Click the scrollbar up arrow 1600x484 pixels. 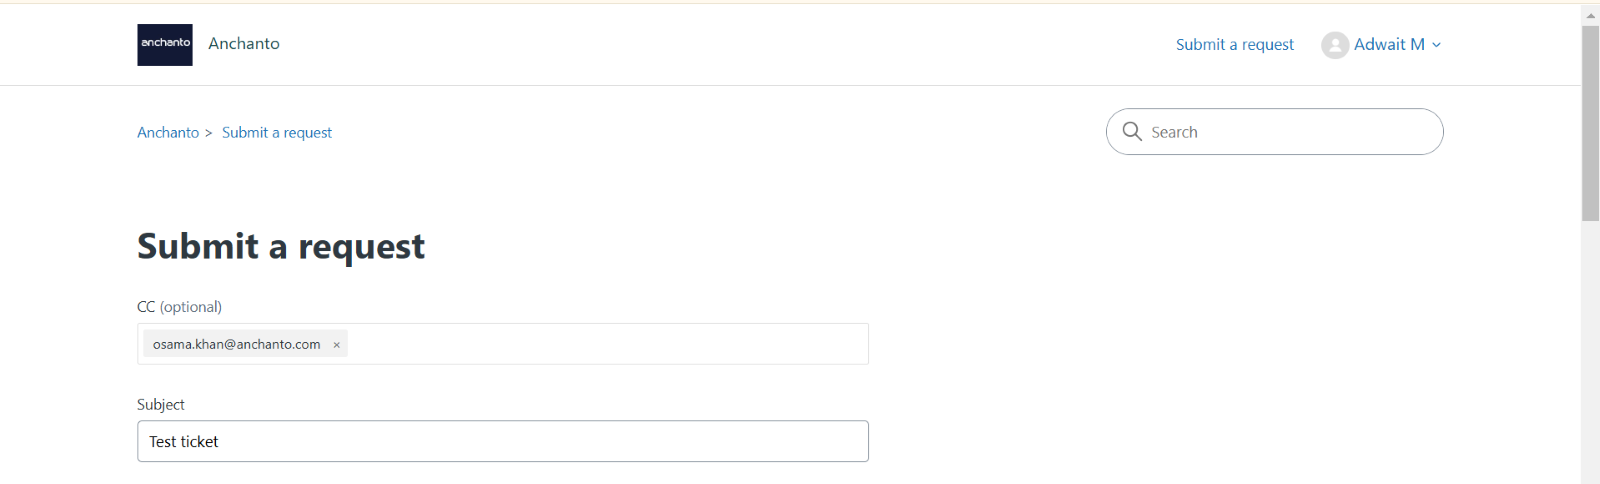pos(1591,16)
